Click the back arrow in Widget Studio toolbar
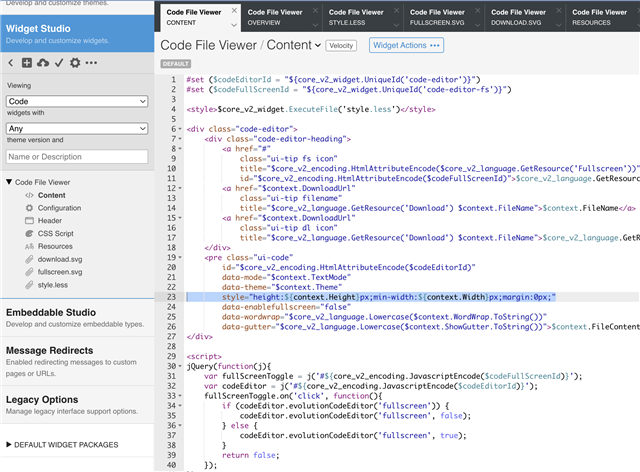Viewport: 640px width, 472px height. click(x=11, y=63)
